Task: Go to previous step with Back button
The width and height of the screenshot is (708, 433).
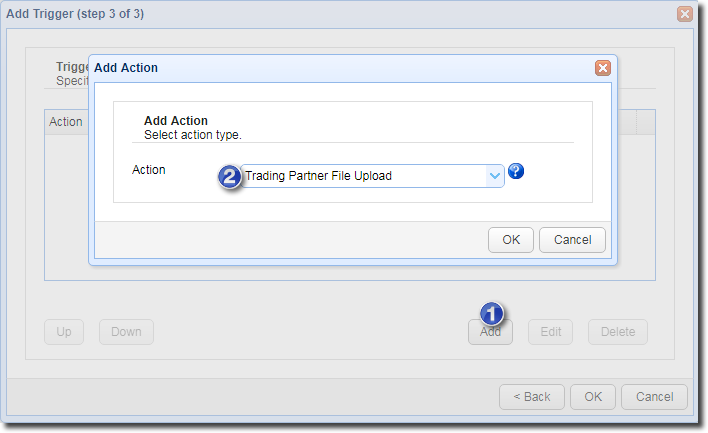Action: [x=532, y=397]
